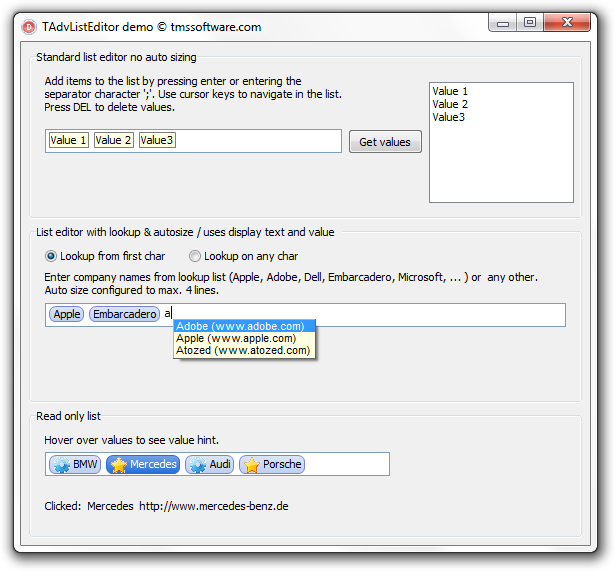Click the gear icon on the BMW chip
This screenshot has width=616, height=572.
tap(60, 465)
